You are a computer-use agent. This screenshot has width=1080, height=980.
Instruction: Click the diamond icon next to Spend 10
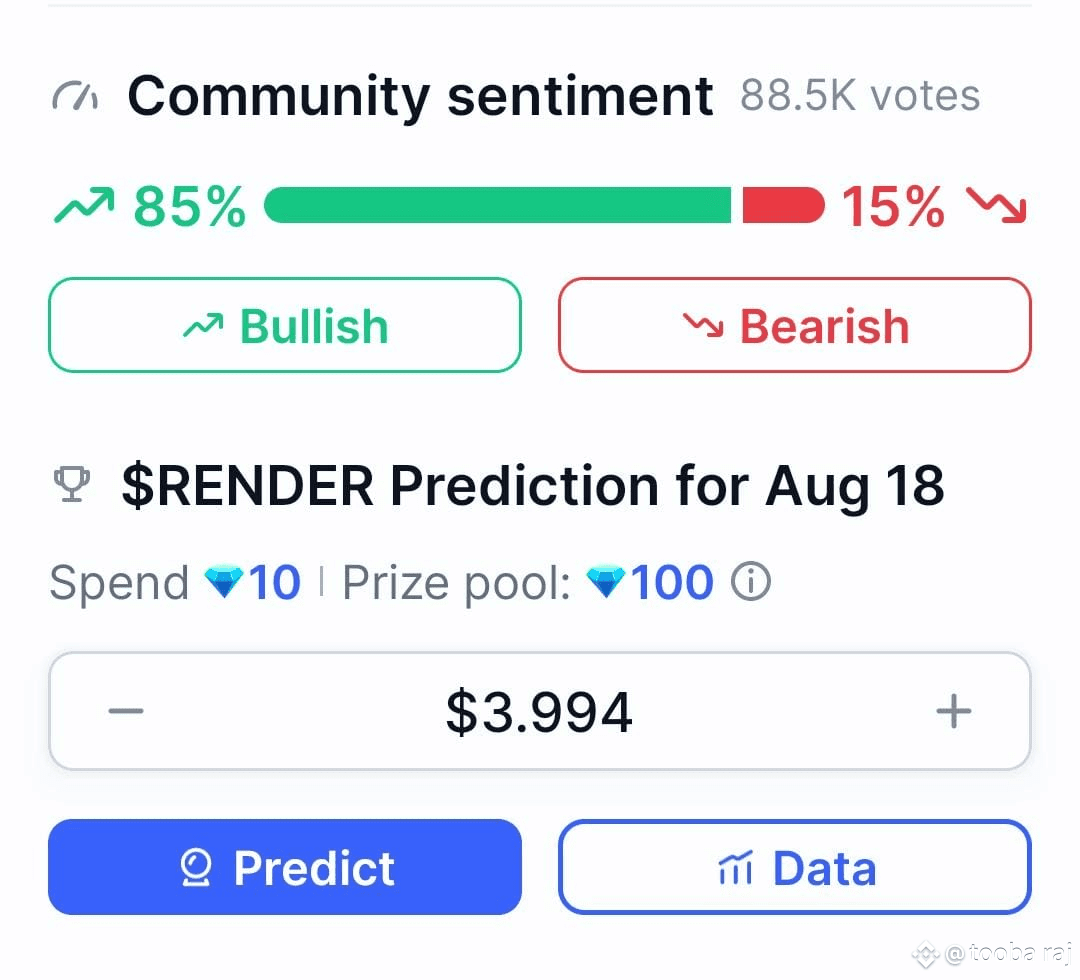point(224,582)
